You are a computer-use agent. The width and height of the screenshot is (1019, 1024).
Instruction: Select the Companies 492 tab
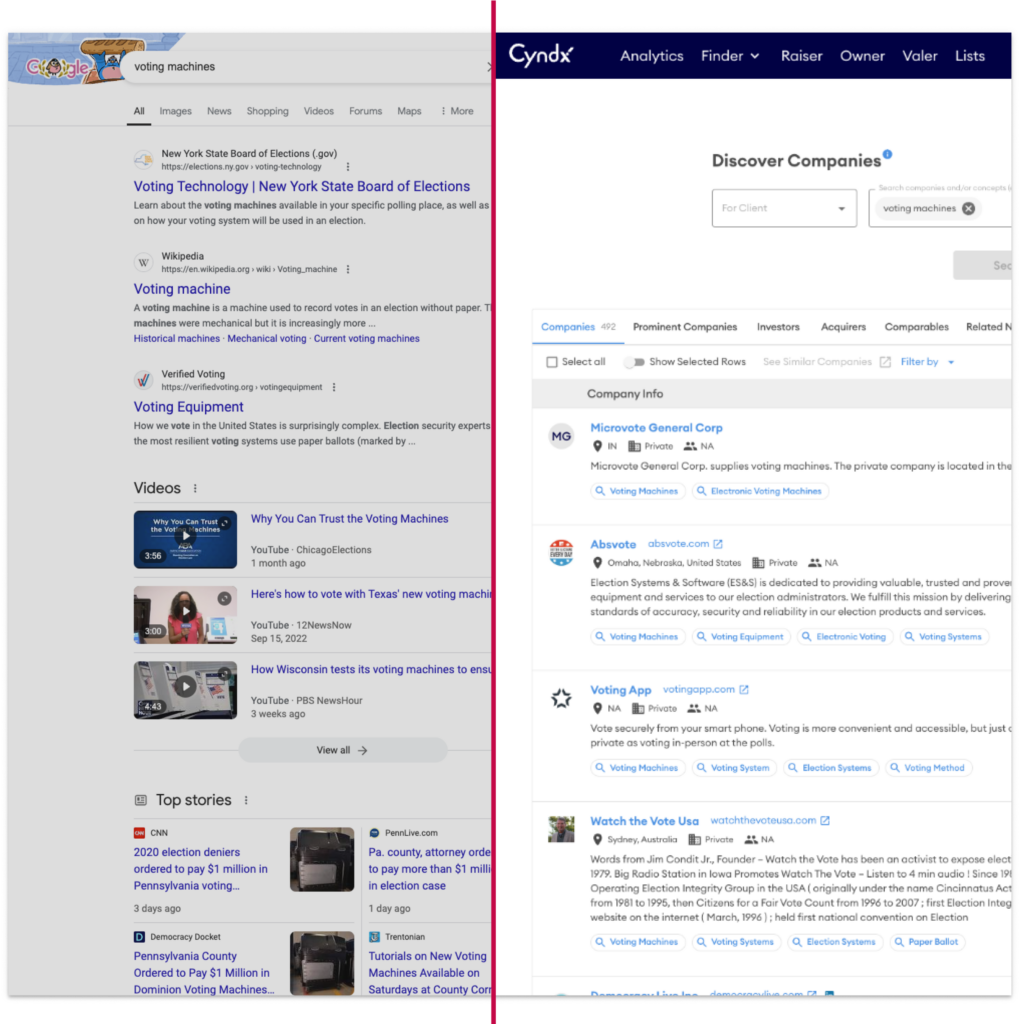pyautogui.click(x=578, y=327)
